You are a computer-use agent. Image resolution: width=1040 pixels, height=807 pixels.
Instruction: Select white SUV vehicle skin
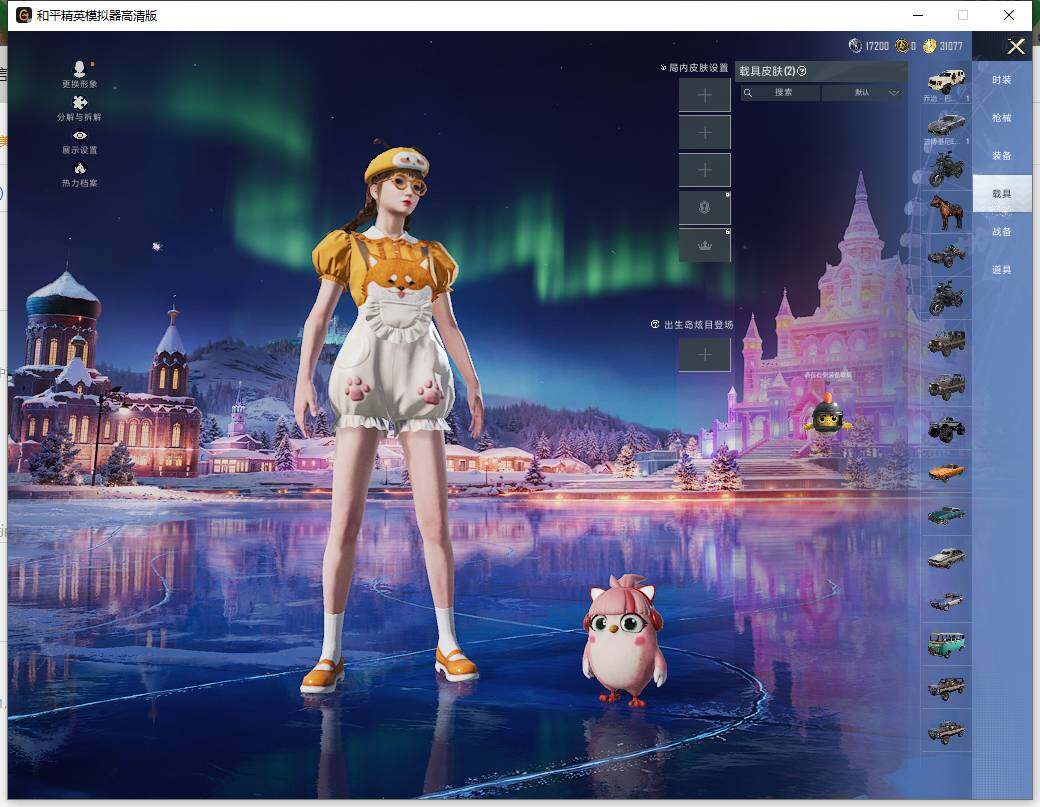coord(946,84)
